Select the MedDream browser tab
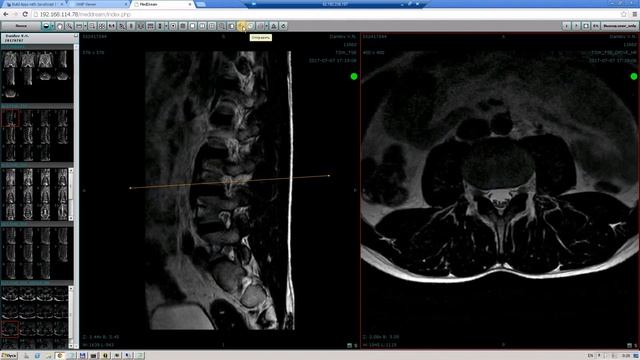This screenshot has width=640, height=360. coord(162,4)
